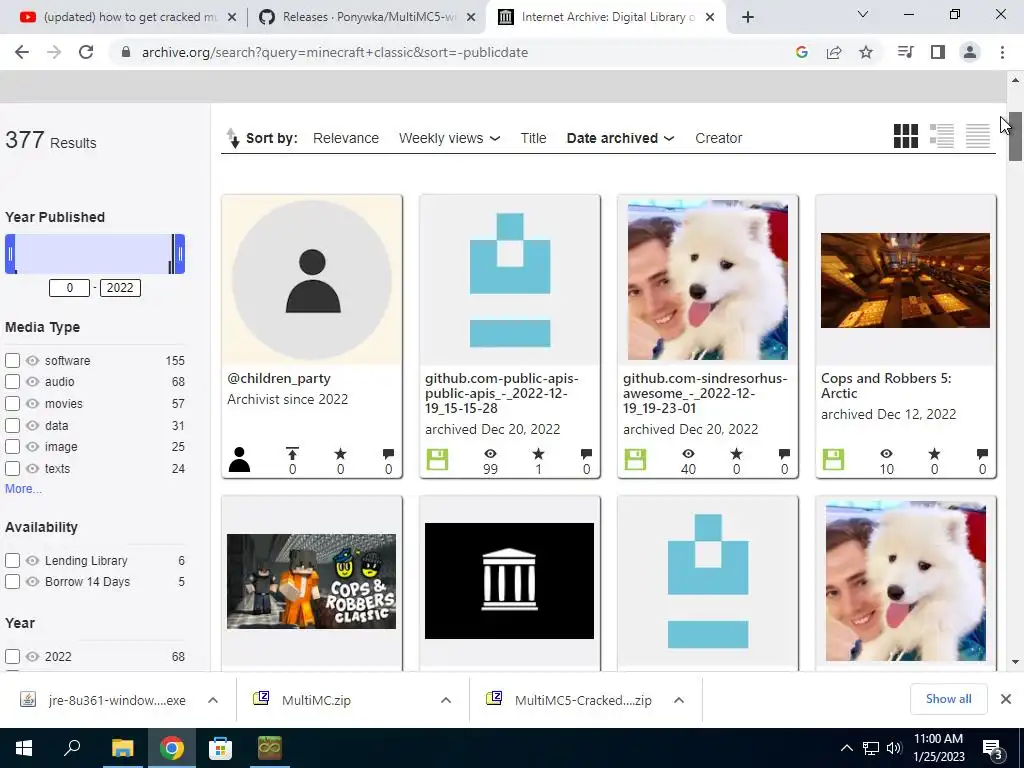Open Chrome tab search dropdown arrow

(x=863, y=14)
